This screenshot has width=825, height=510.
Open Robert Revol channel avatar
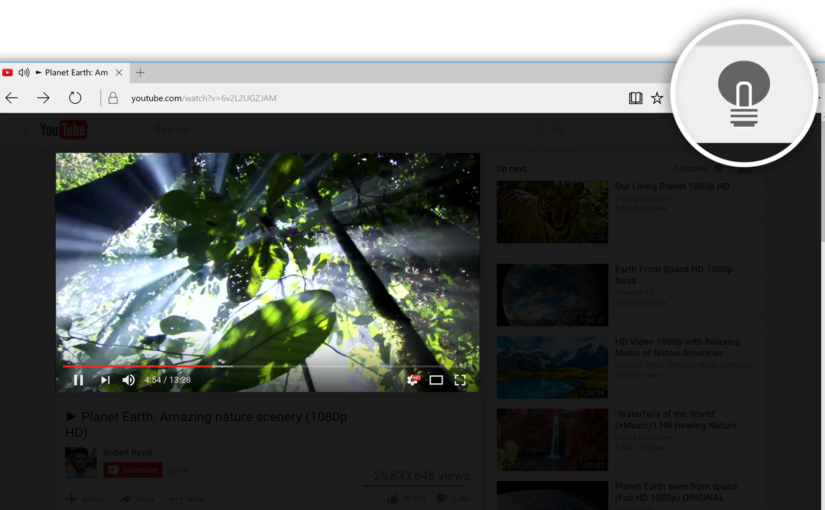pyautogui.click(x=81, y=463)
